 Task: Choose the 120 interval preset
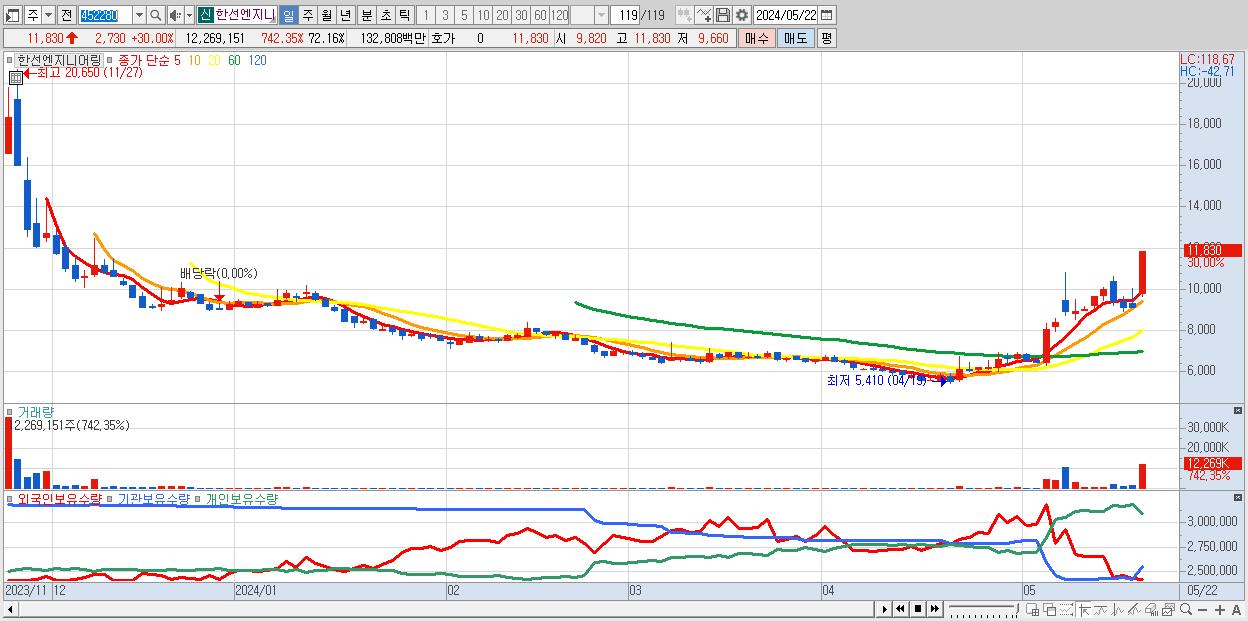(560, 15)
